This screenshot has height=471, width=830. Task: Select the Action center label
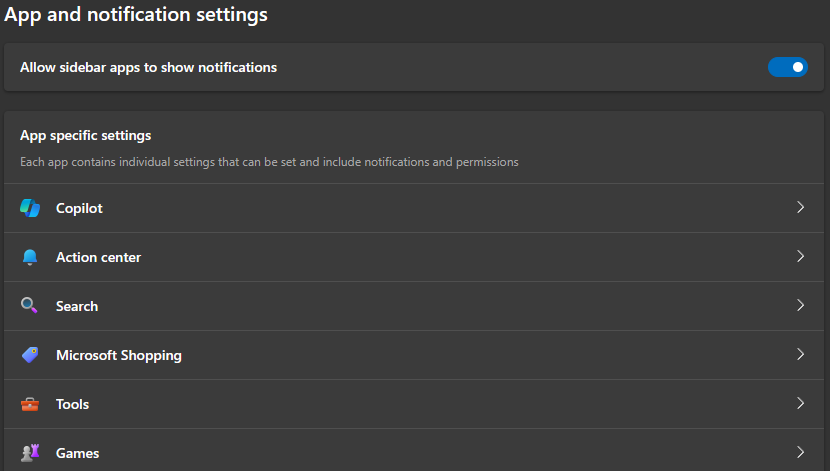pos(98,257)
